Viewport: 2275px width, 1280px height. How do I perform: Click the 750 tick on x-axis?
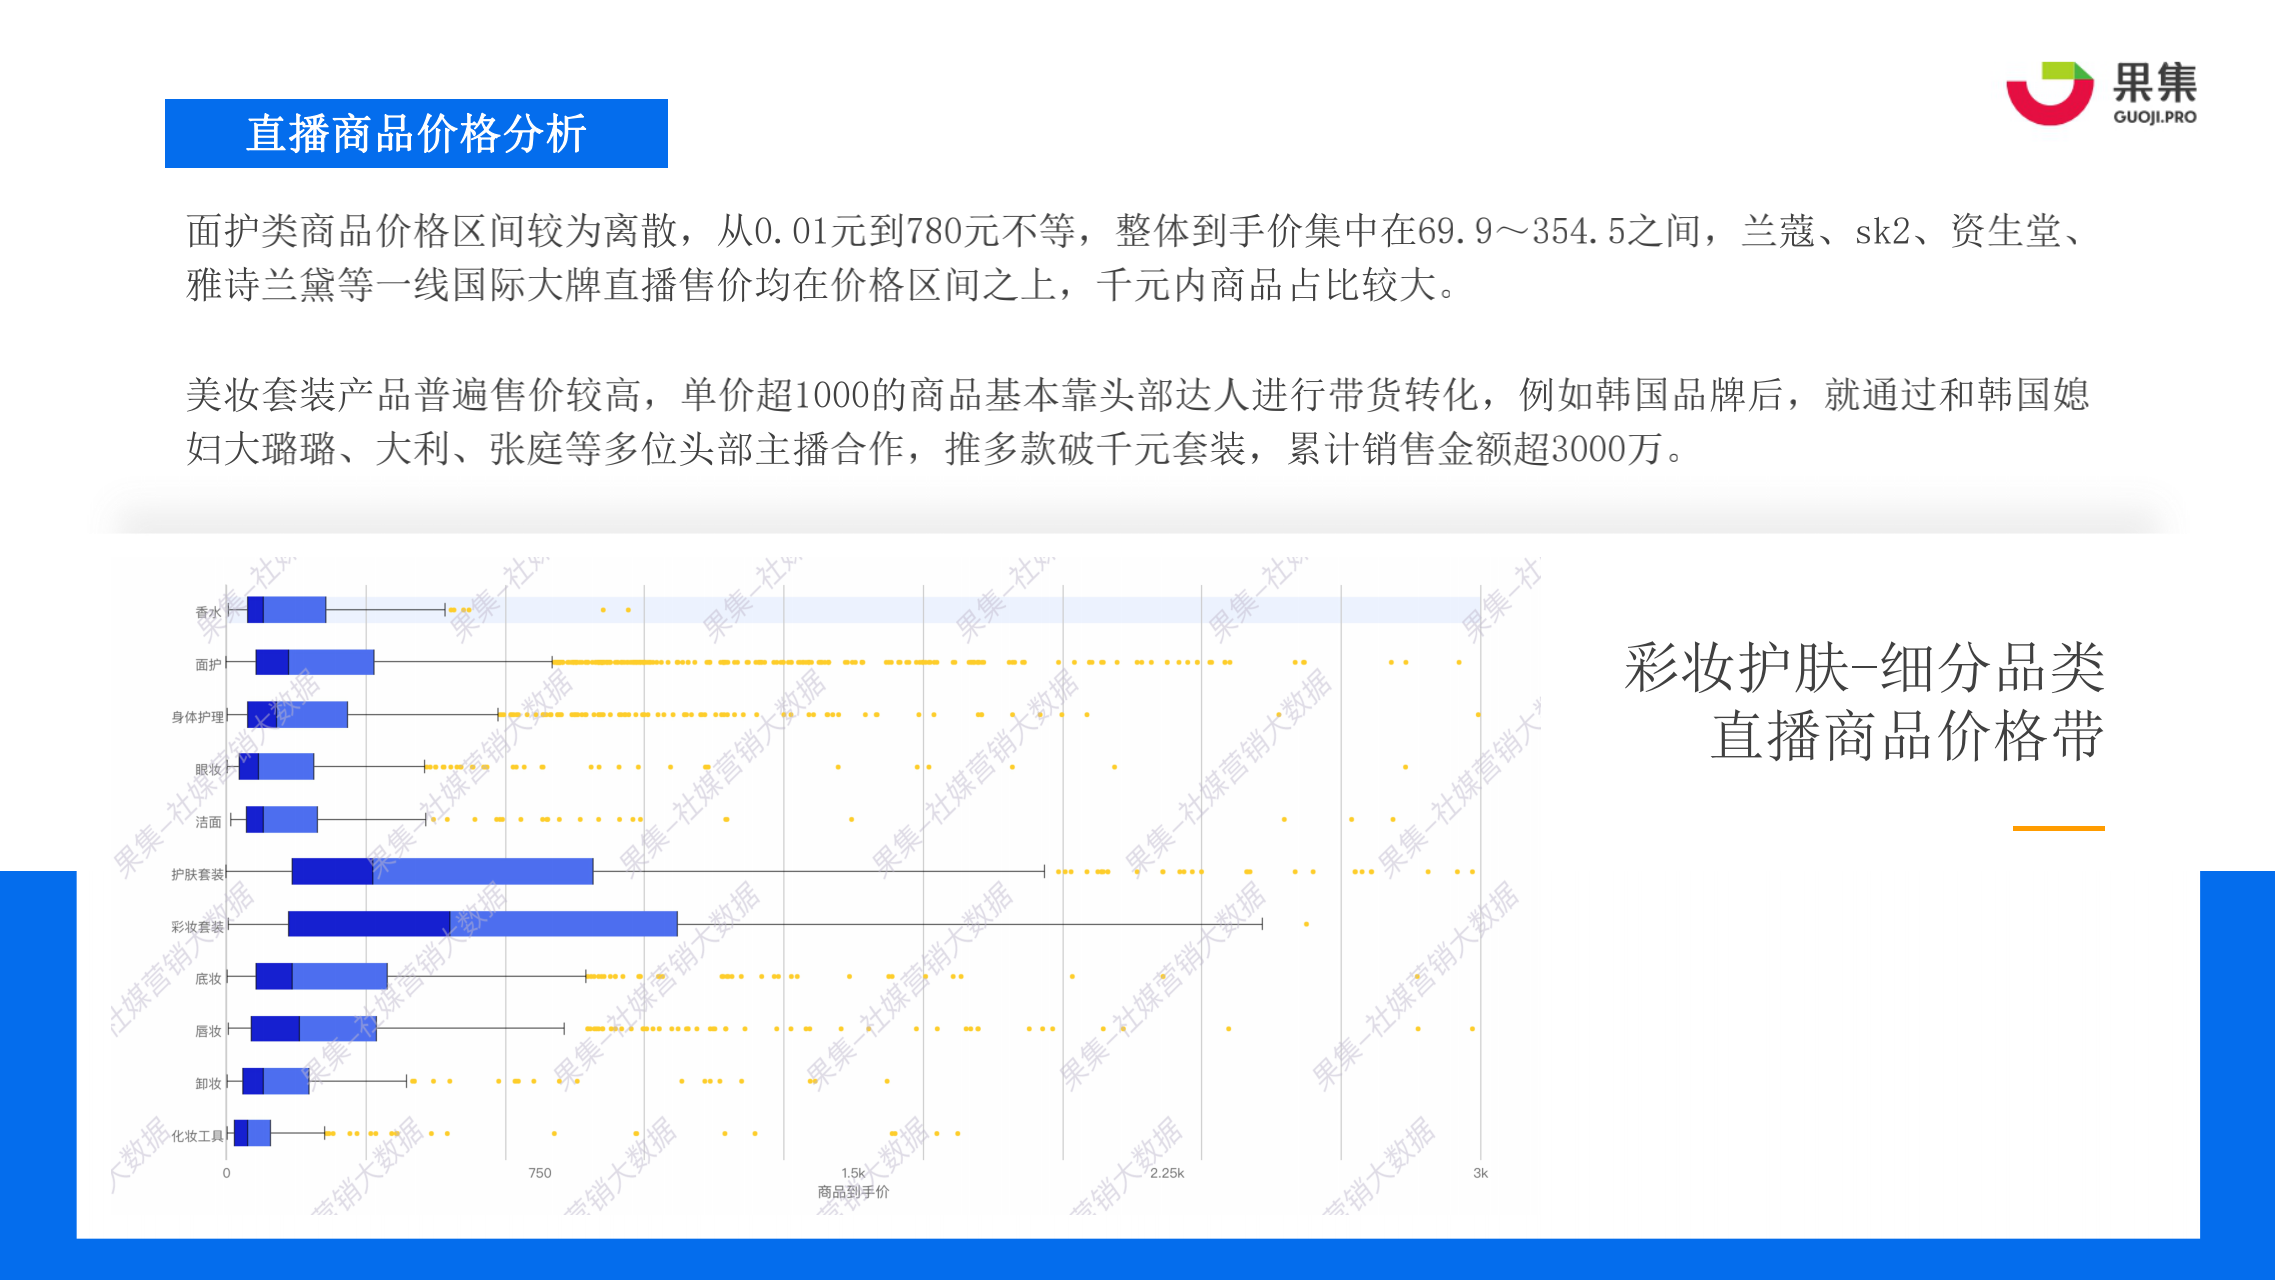(540, 1173)
